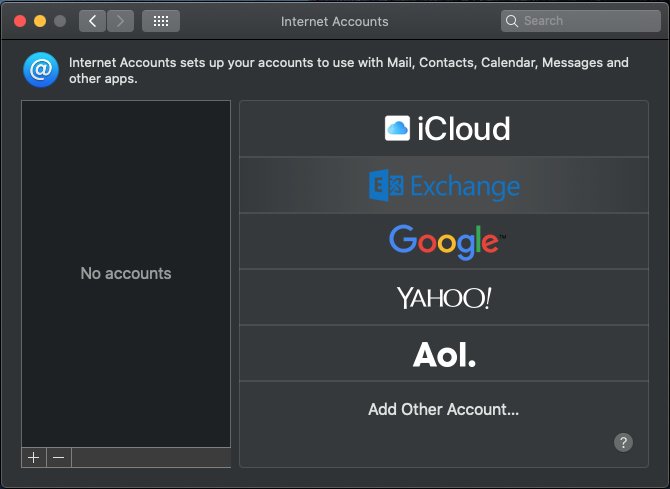Click the empty No accounts list
Image resolution: width=670 pixels, height=489 pixels.
pos(126,273)
